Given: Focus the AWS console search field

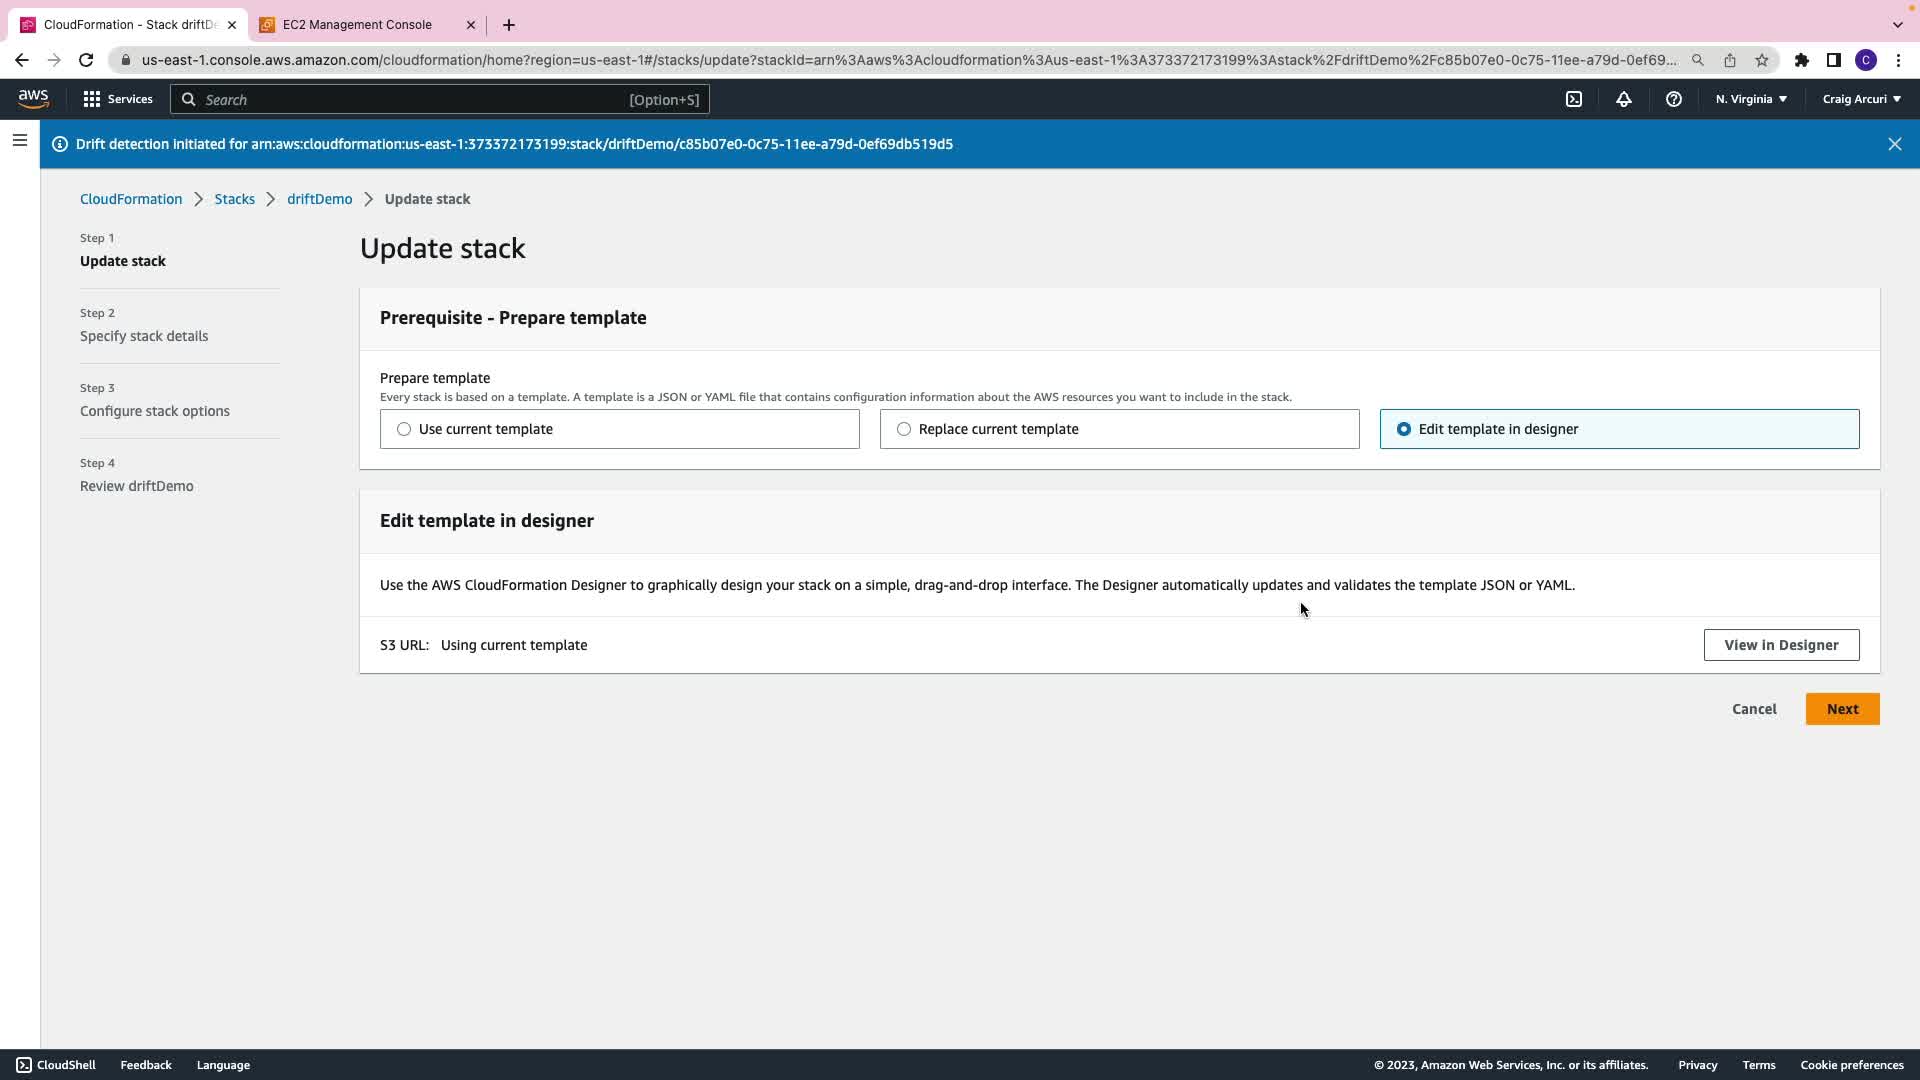Looking at the screenshot, I should click(440, 99).
